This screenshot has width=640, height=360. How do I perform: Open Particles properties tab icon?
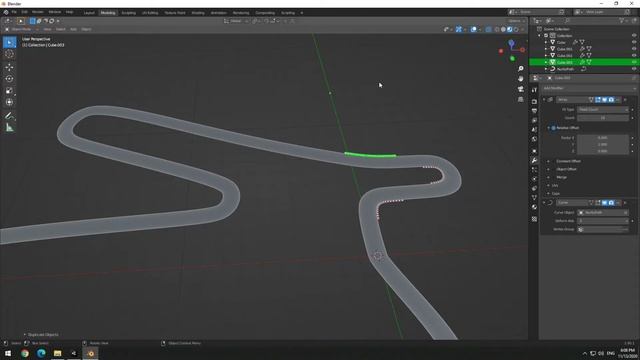(534, 170)
